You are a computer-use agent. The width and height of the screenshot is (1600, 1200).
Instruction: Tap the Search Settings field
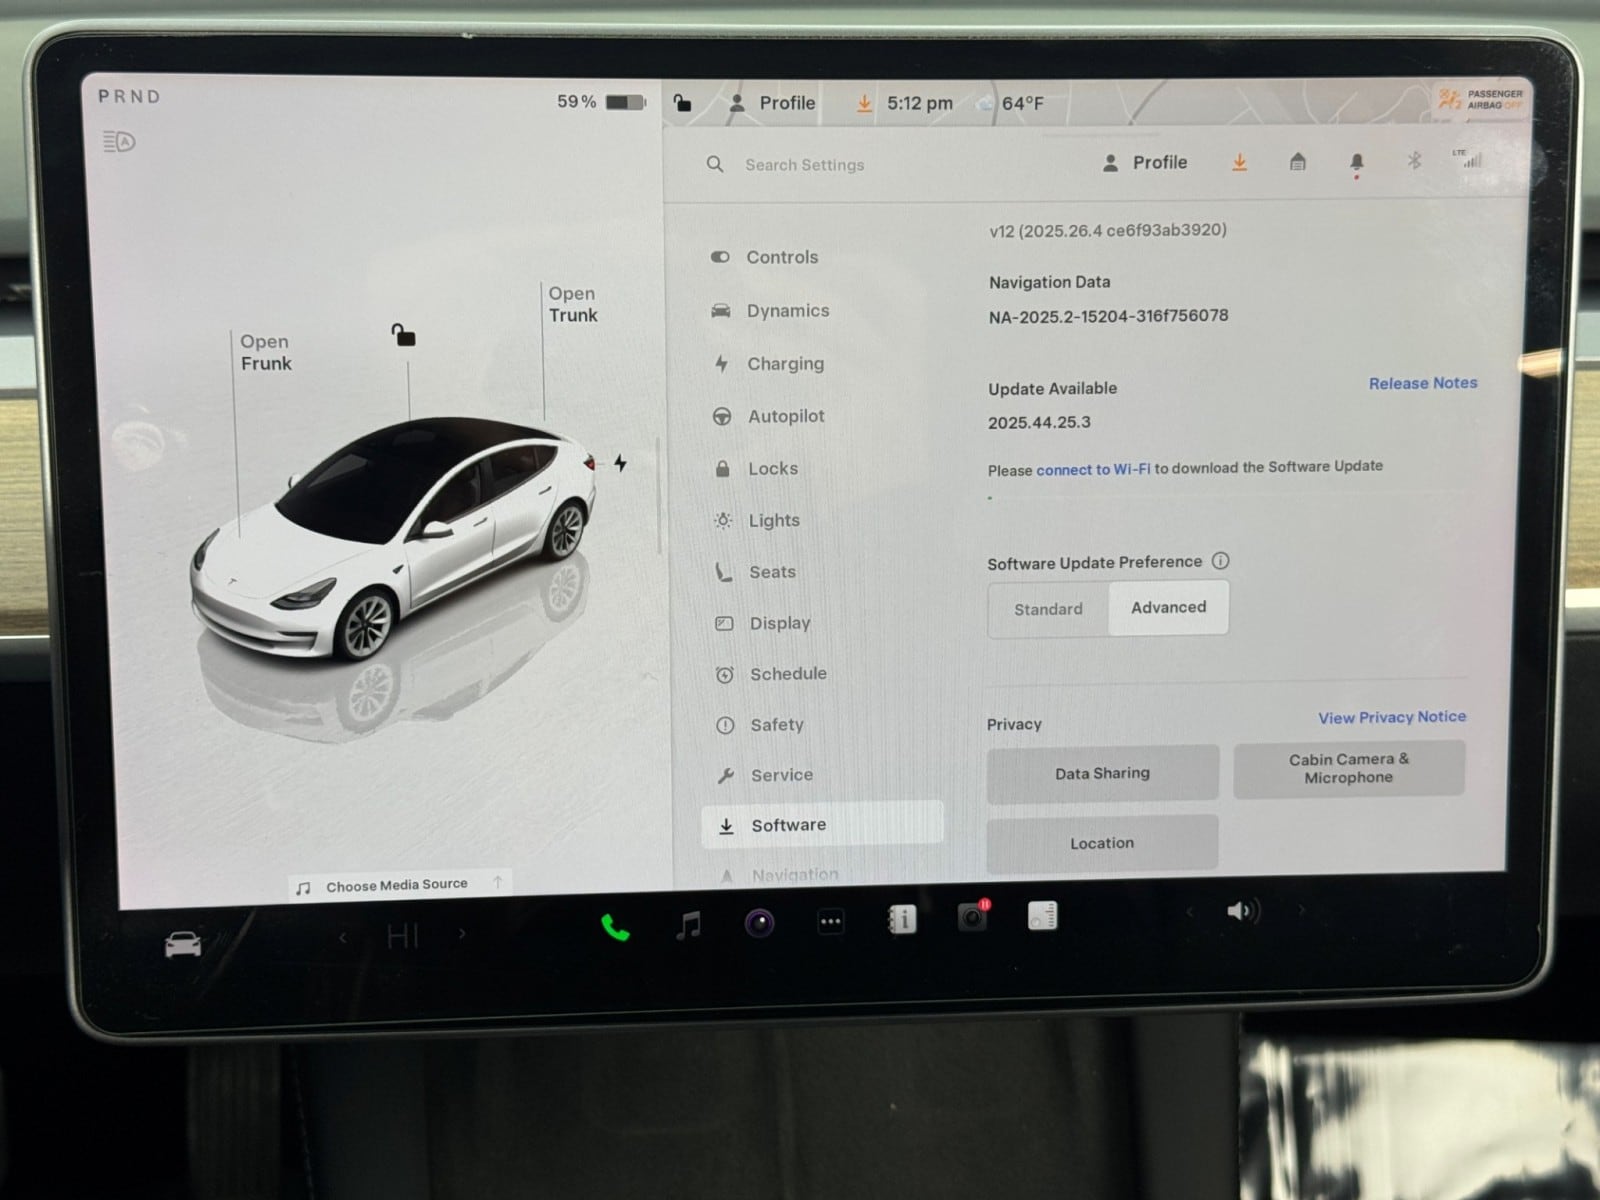click(x=805, y=165)
